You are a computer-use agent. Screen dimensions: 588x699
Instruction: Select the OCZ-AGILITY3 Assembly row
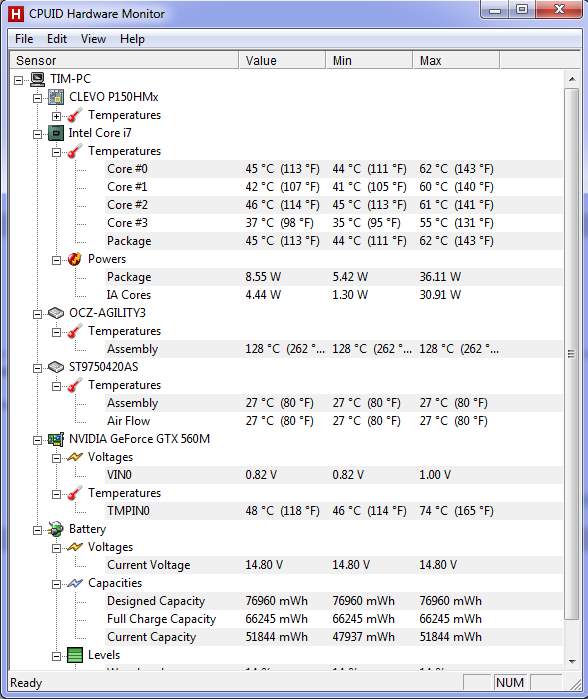(334, 349)
